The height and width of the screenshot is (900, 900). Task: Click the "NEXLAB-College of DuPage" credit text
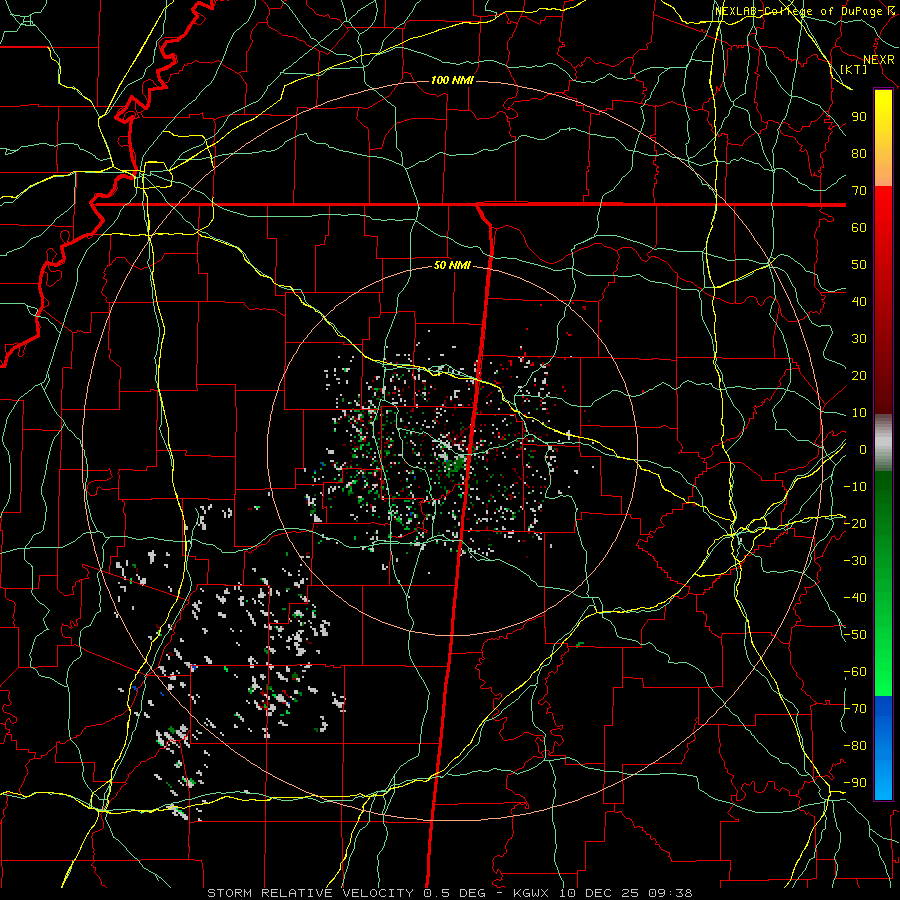[x=798, y=11]
